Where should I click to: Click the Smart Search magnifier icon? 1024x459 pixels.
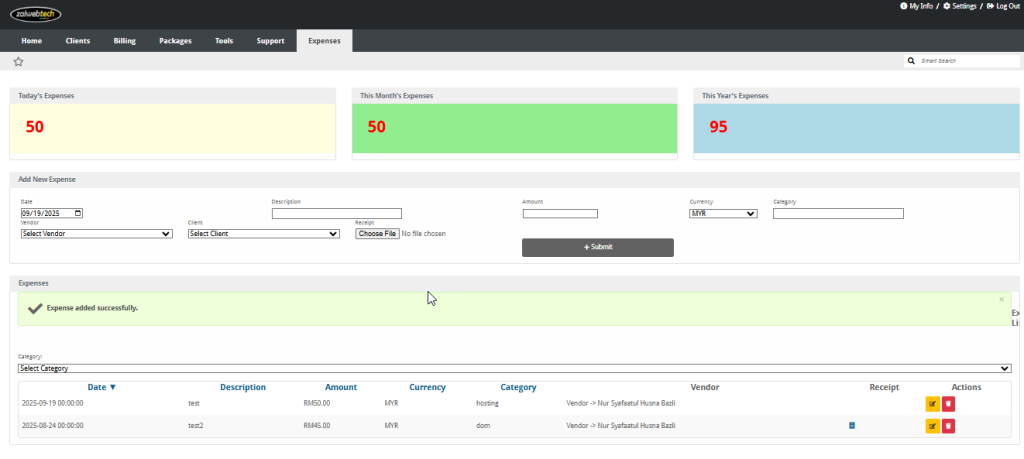click(911, 61)
